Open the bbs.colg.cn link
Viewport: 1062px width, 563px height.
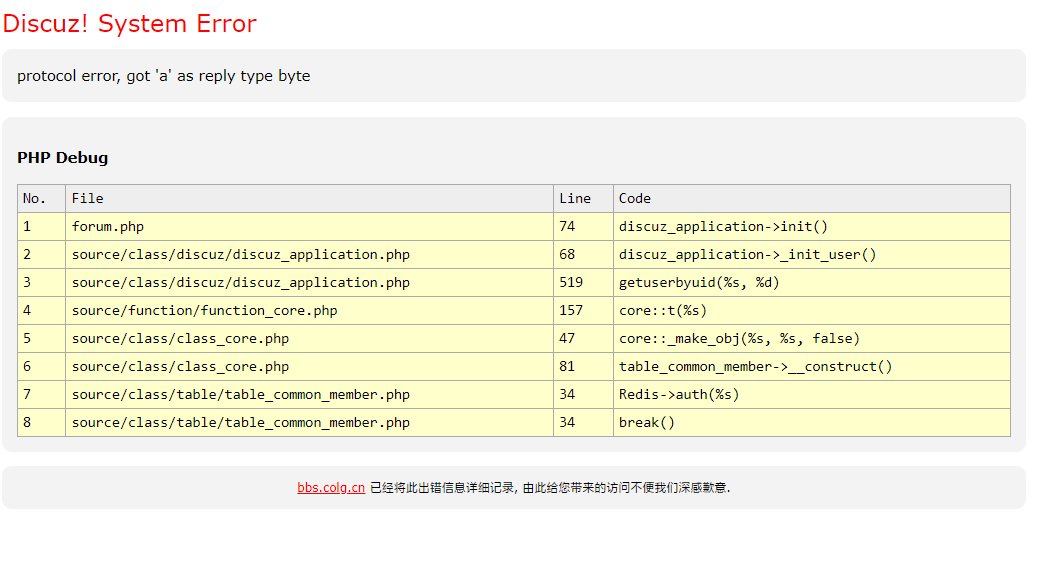[331, 487]
